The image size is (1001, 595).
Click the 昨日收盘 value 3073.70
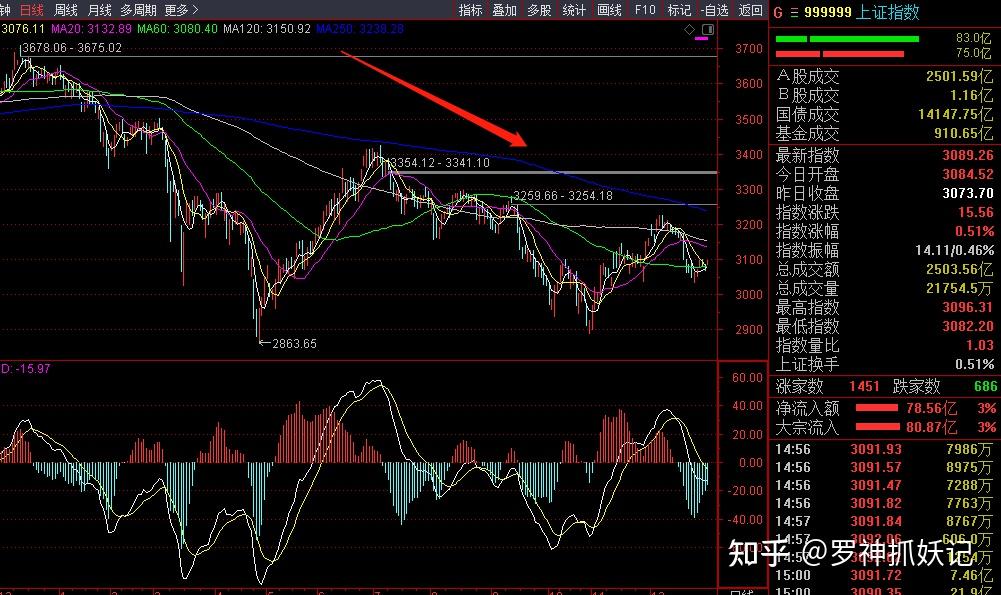click(x=968, y=193)
